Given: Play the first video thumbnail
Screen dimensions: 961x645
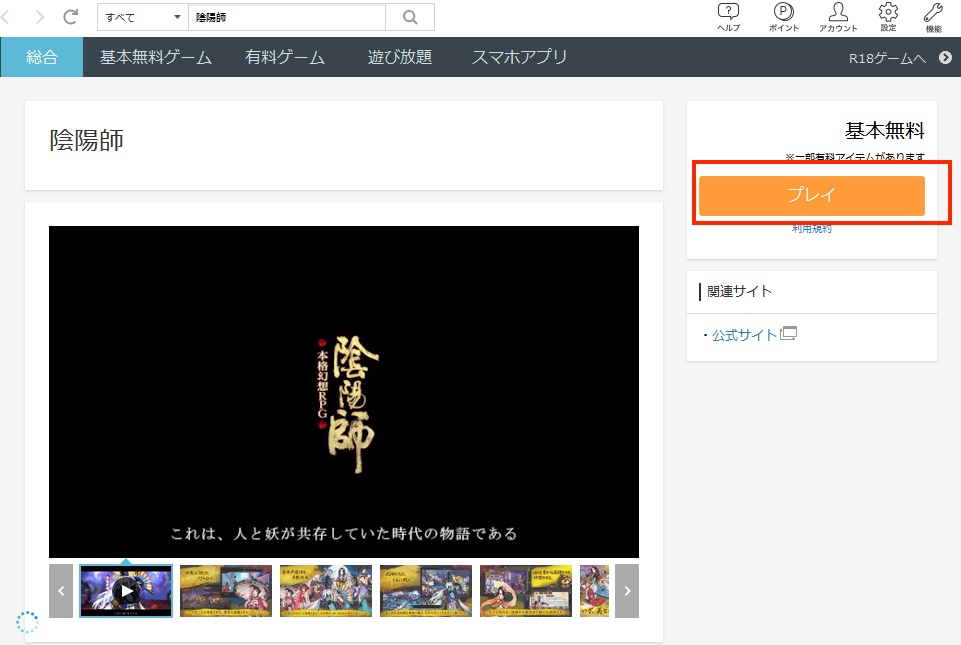Looking at the screenshot, I should [x=126, y=591].
